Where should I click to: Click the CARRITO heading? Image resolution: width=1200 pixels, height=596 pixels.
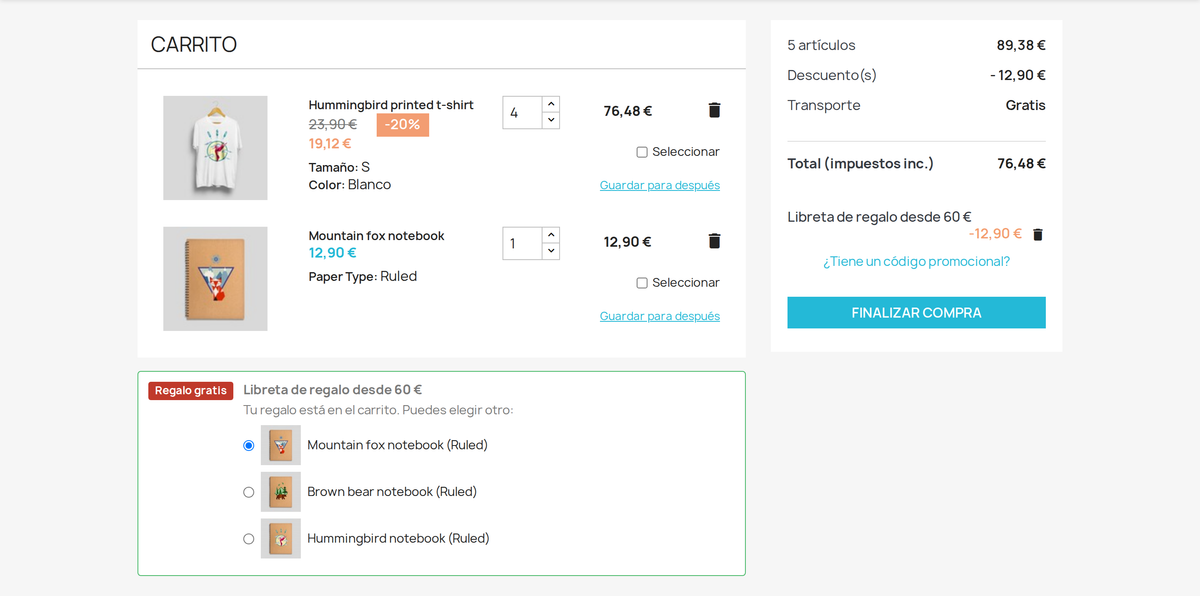click(194, 45)
